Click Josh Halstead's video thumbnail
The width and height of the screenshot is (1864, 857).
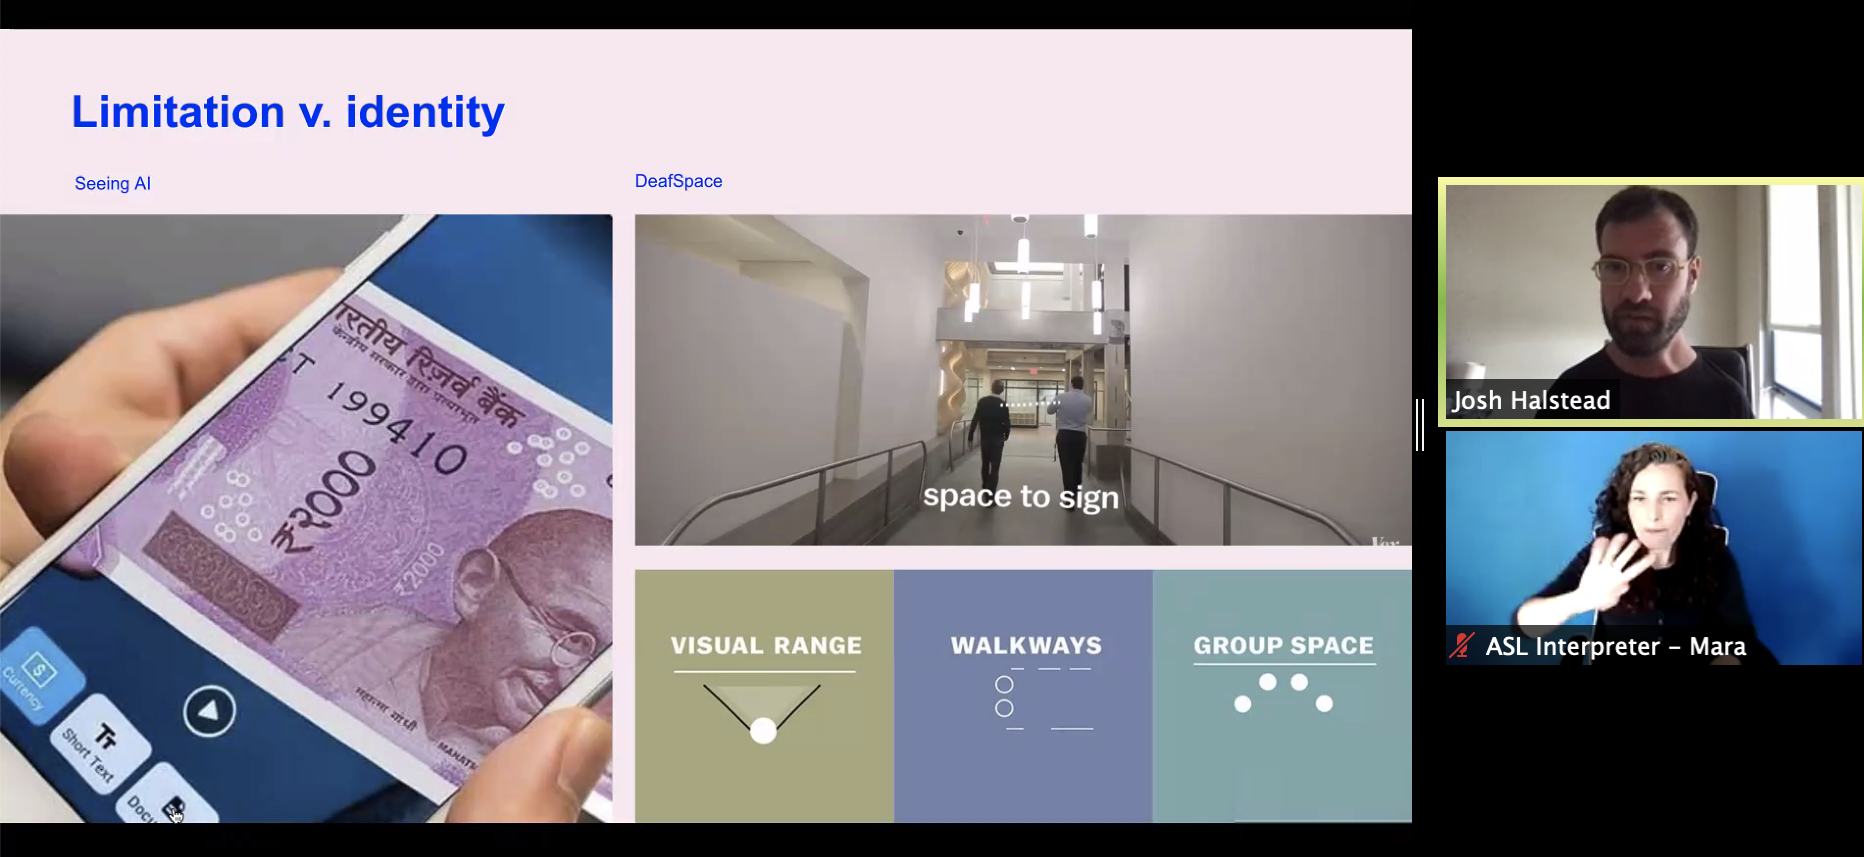(1651, 302)
